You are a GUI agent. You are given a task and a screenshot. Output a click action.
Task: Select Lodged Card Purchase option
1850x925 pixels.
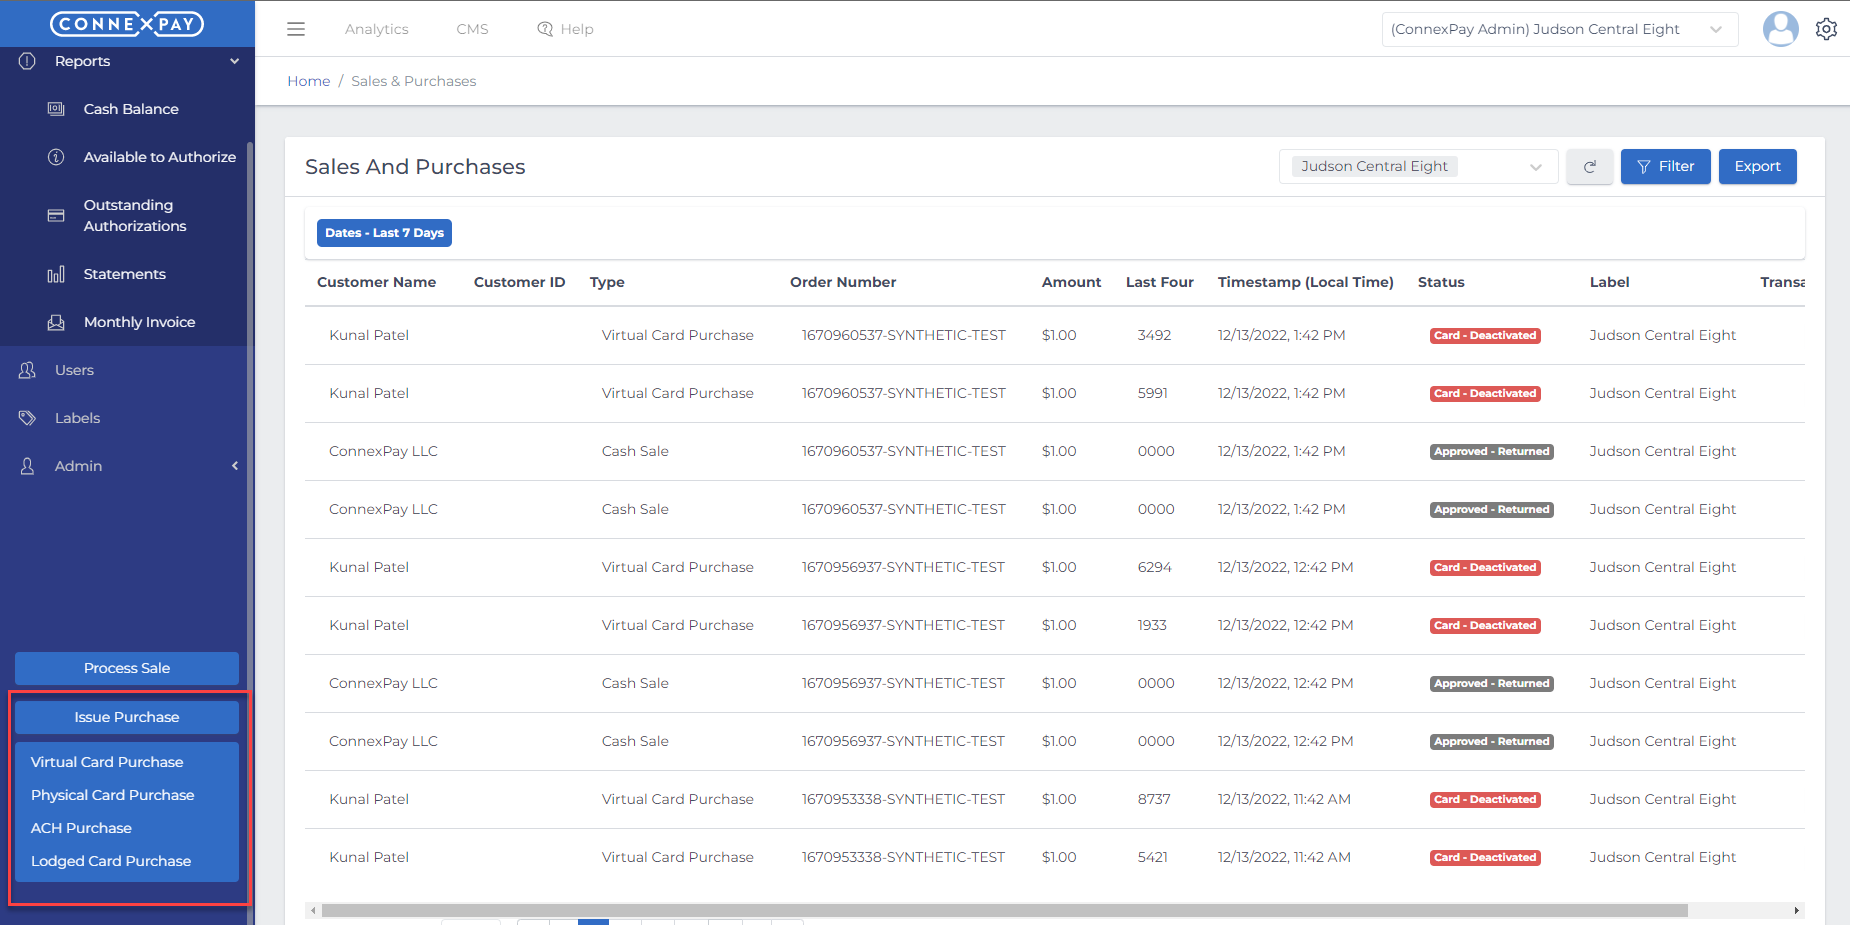click(x=111, y=861)
